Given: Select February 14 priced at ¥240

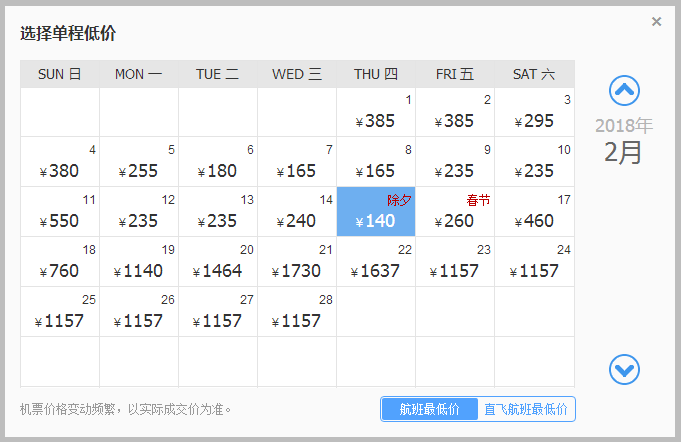Looking at the screenshot, I should 297,212.
